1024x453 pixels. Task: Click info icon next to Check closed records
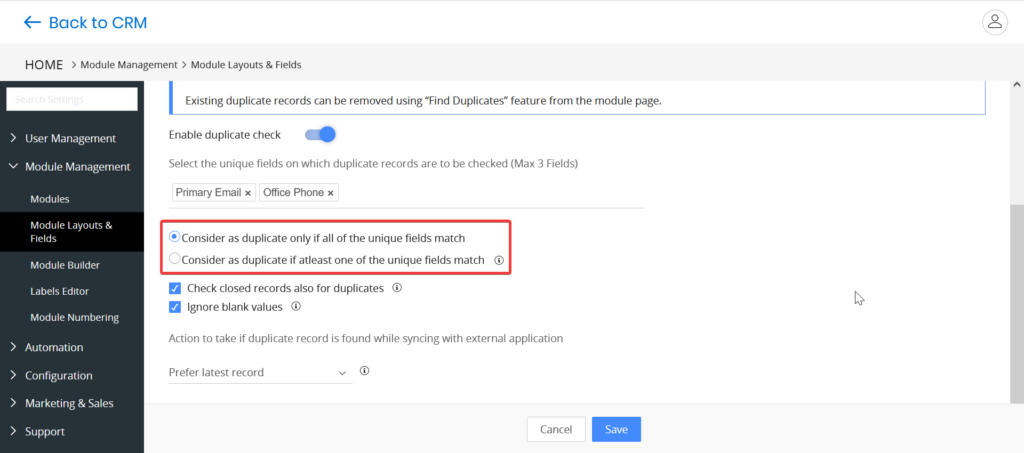397,288
